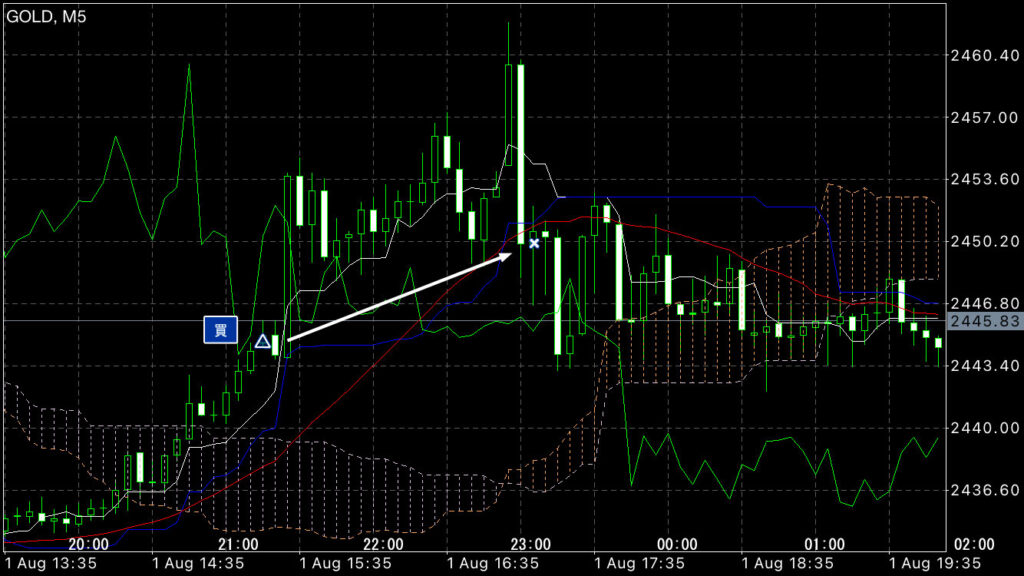Click the 2443.40 price axis label
This screenshot has height=576, width=1024.
(984, 366)
